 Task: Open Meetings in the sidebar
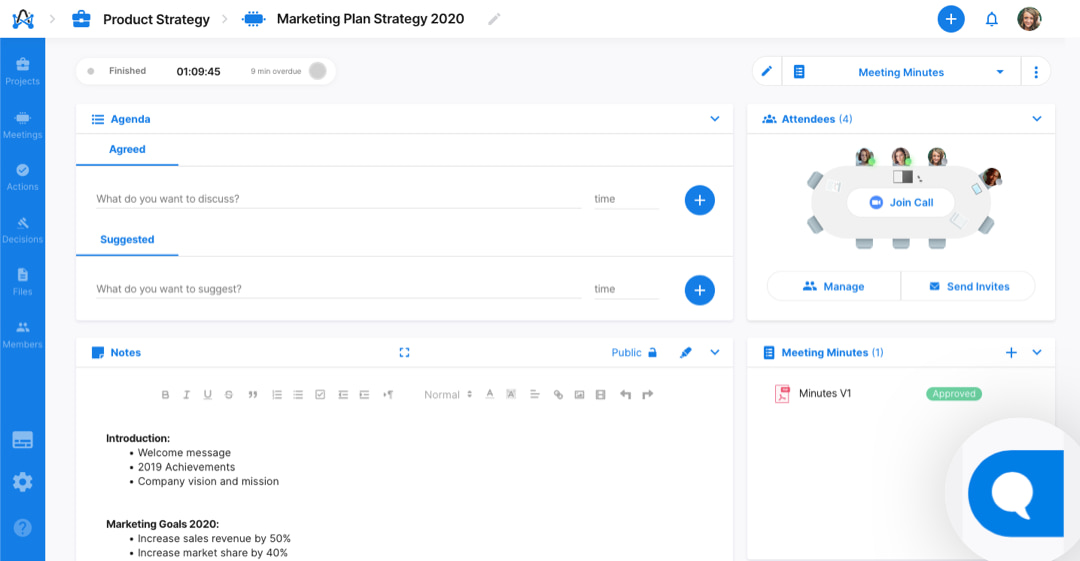[x=22, y=125]
